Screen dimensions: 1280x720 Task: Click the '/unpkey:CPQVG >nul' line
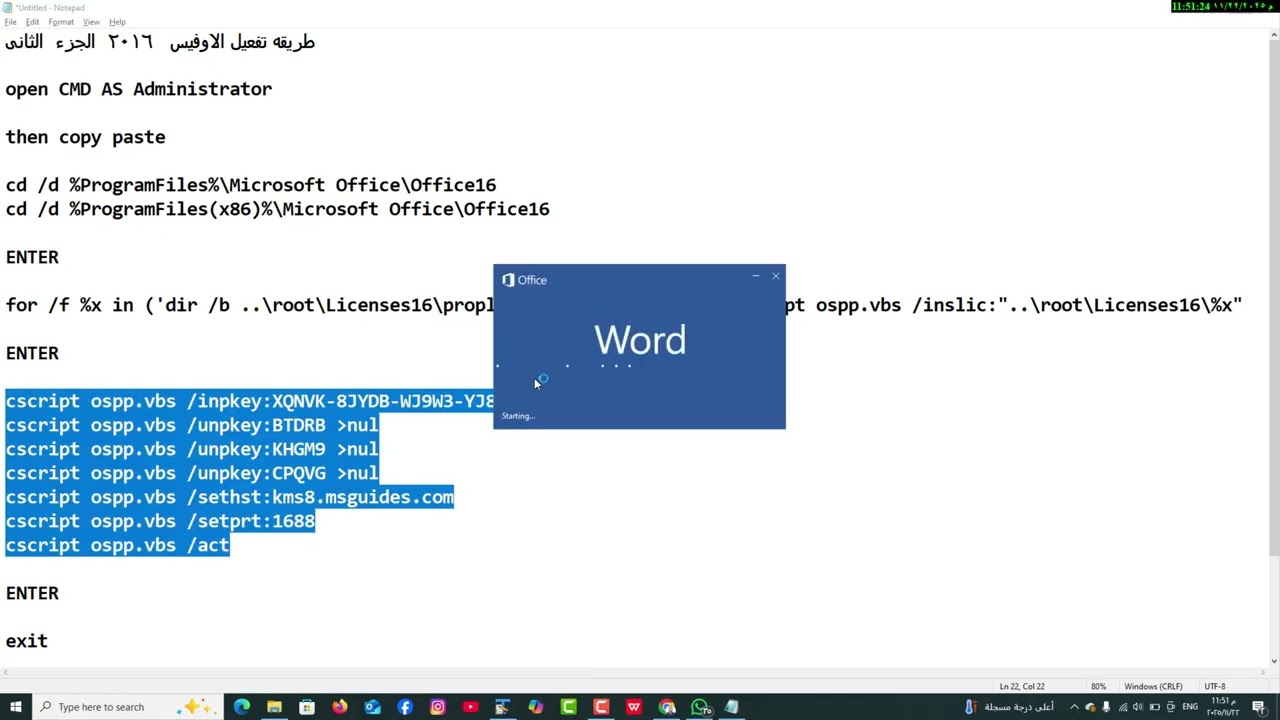pyautogui.click(x=192, y=473)
